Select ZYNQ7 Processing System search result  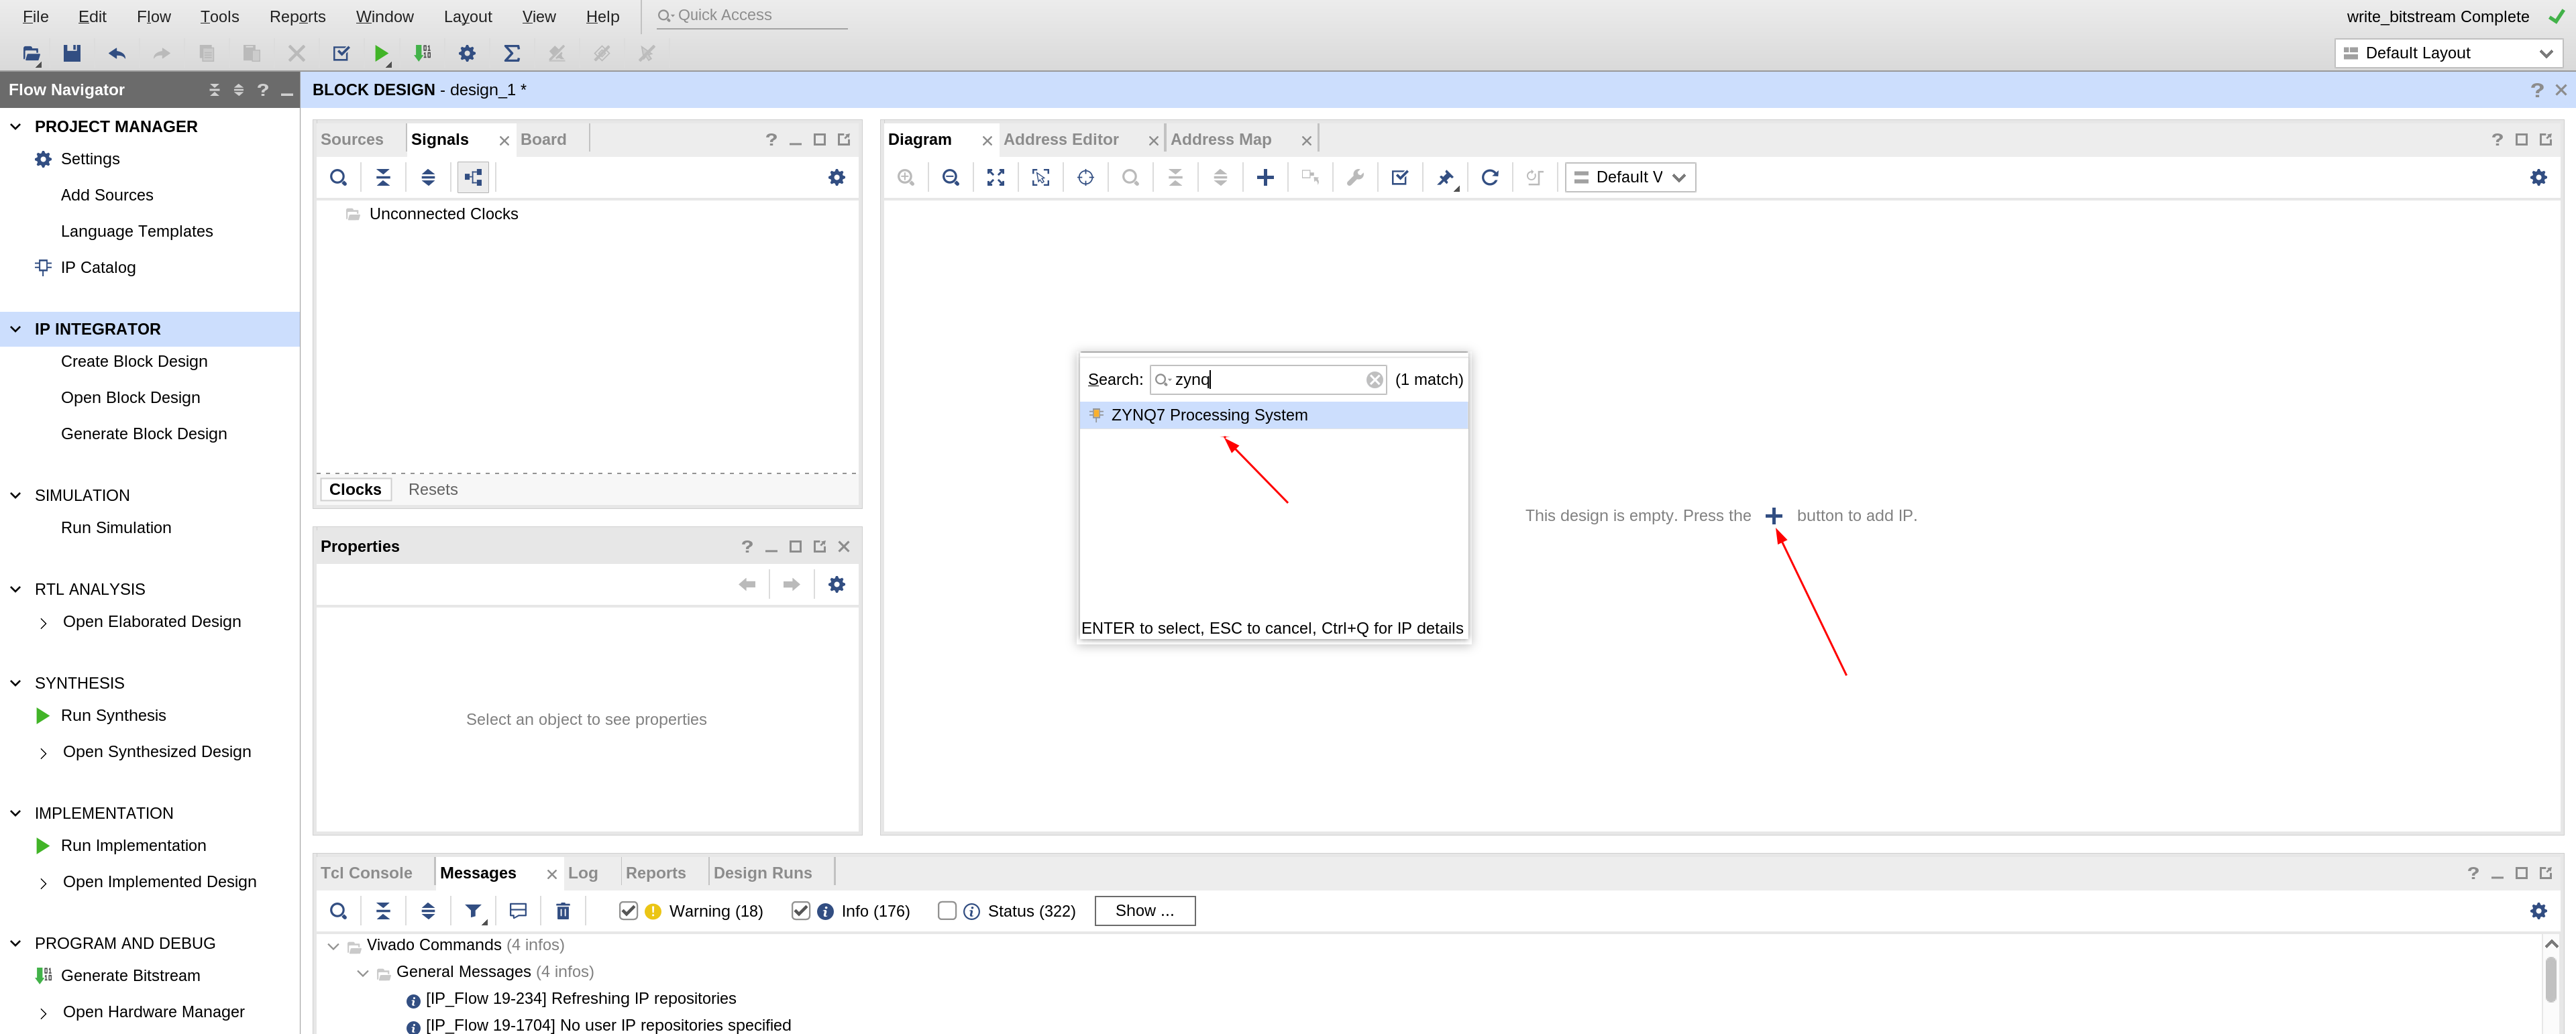point(1208,415)
